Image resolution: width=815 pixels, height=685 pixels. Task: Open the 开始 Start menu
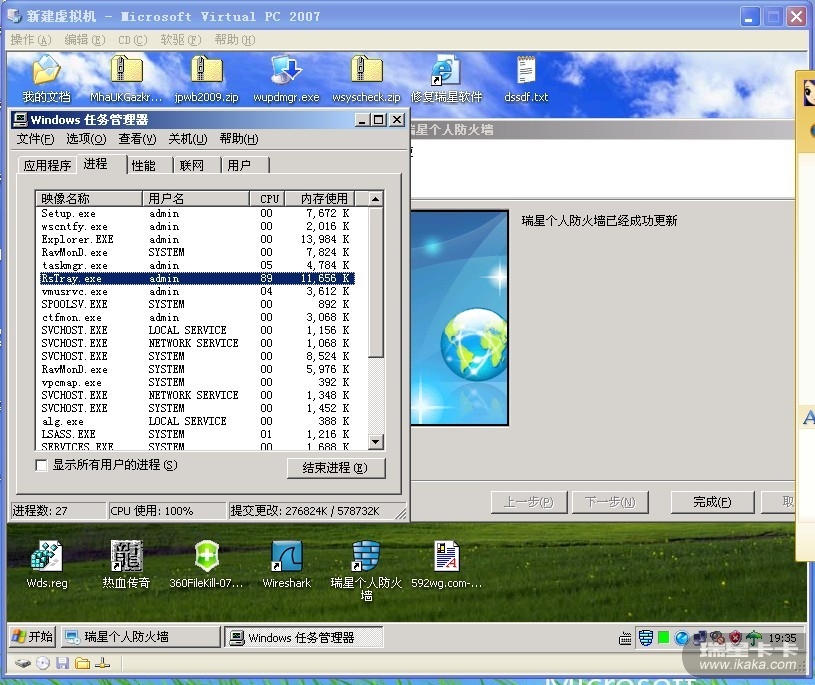pyautogui.click(x=33, y=637)
